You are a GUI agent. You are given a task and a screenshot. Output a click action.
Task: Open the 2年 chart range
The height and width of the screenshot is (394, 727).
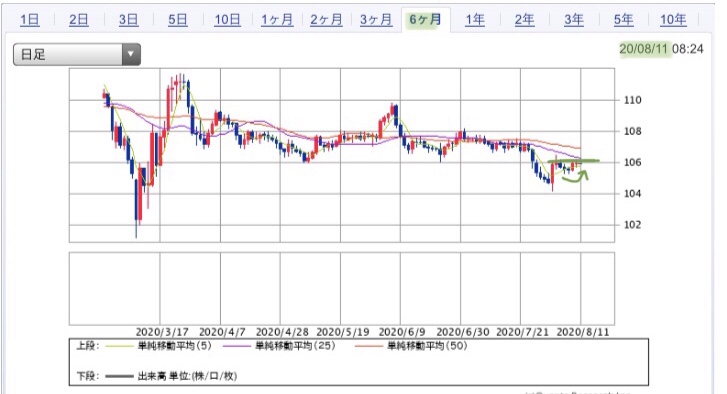524,20
